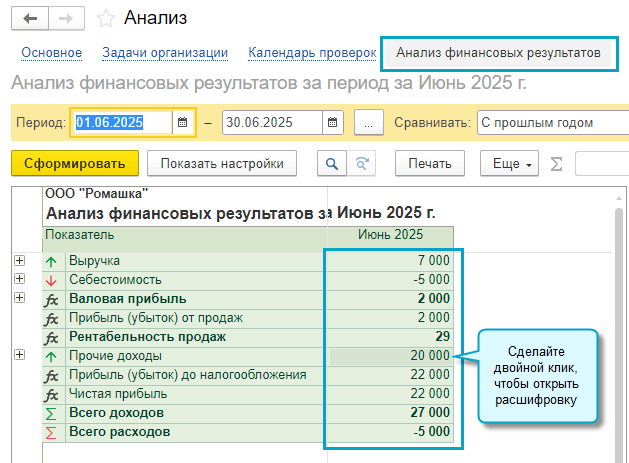Click the red sigma icon beside Всего расходов

[x=51, y=432]
